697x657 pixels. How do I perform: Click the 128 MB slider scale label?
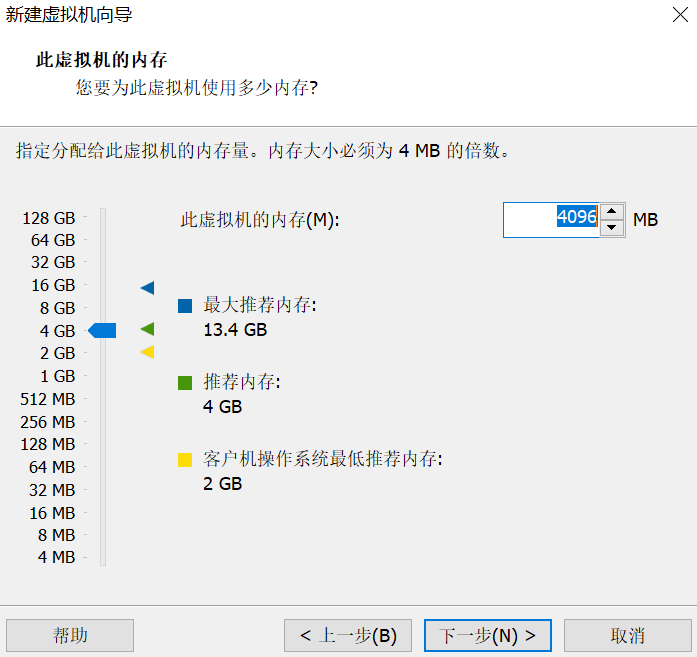point(48,445)
